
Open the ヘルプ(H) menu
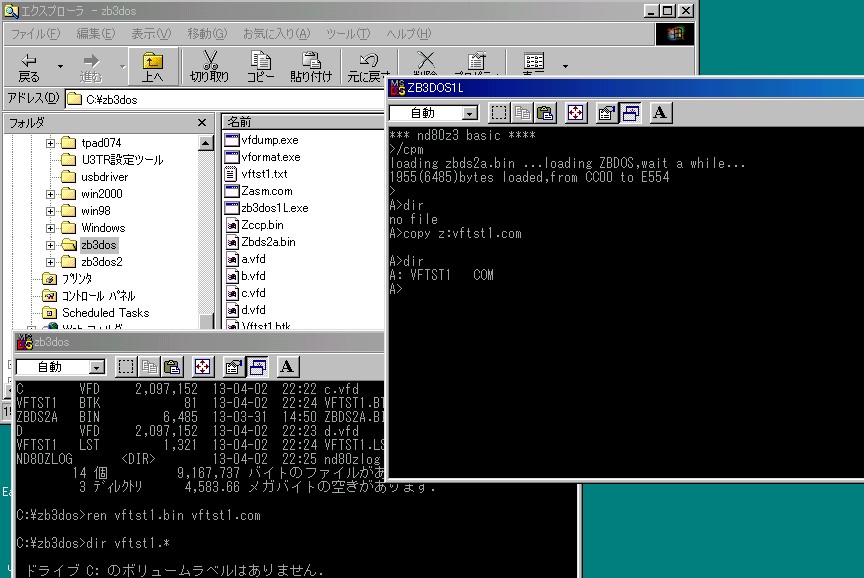408,34
